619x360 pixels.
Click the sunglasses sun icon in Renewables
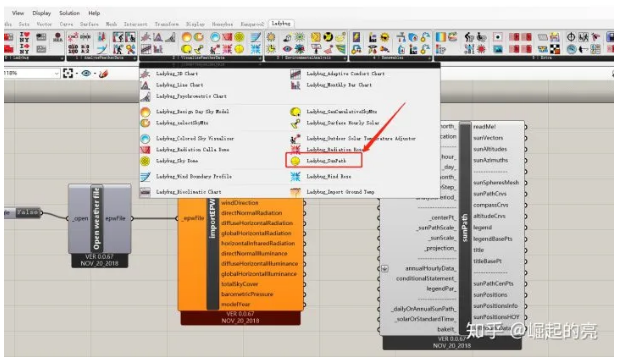385,37
